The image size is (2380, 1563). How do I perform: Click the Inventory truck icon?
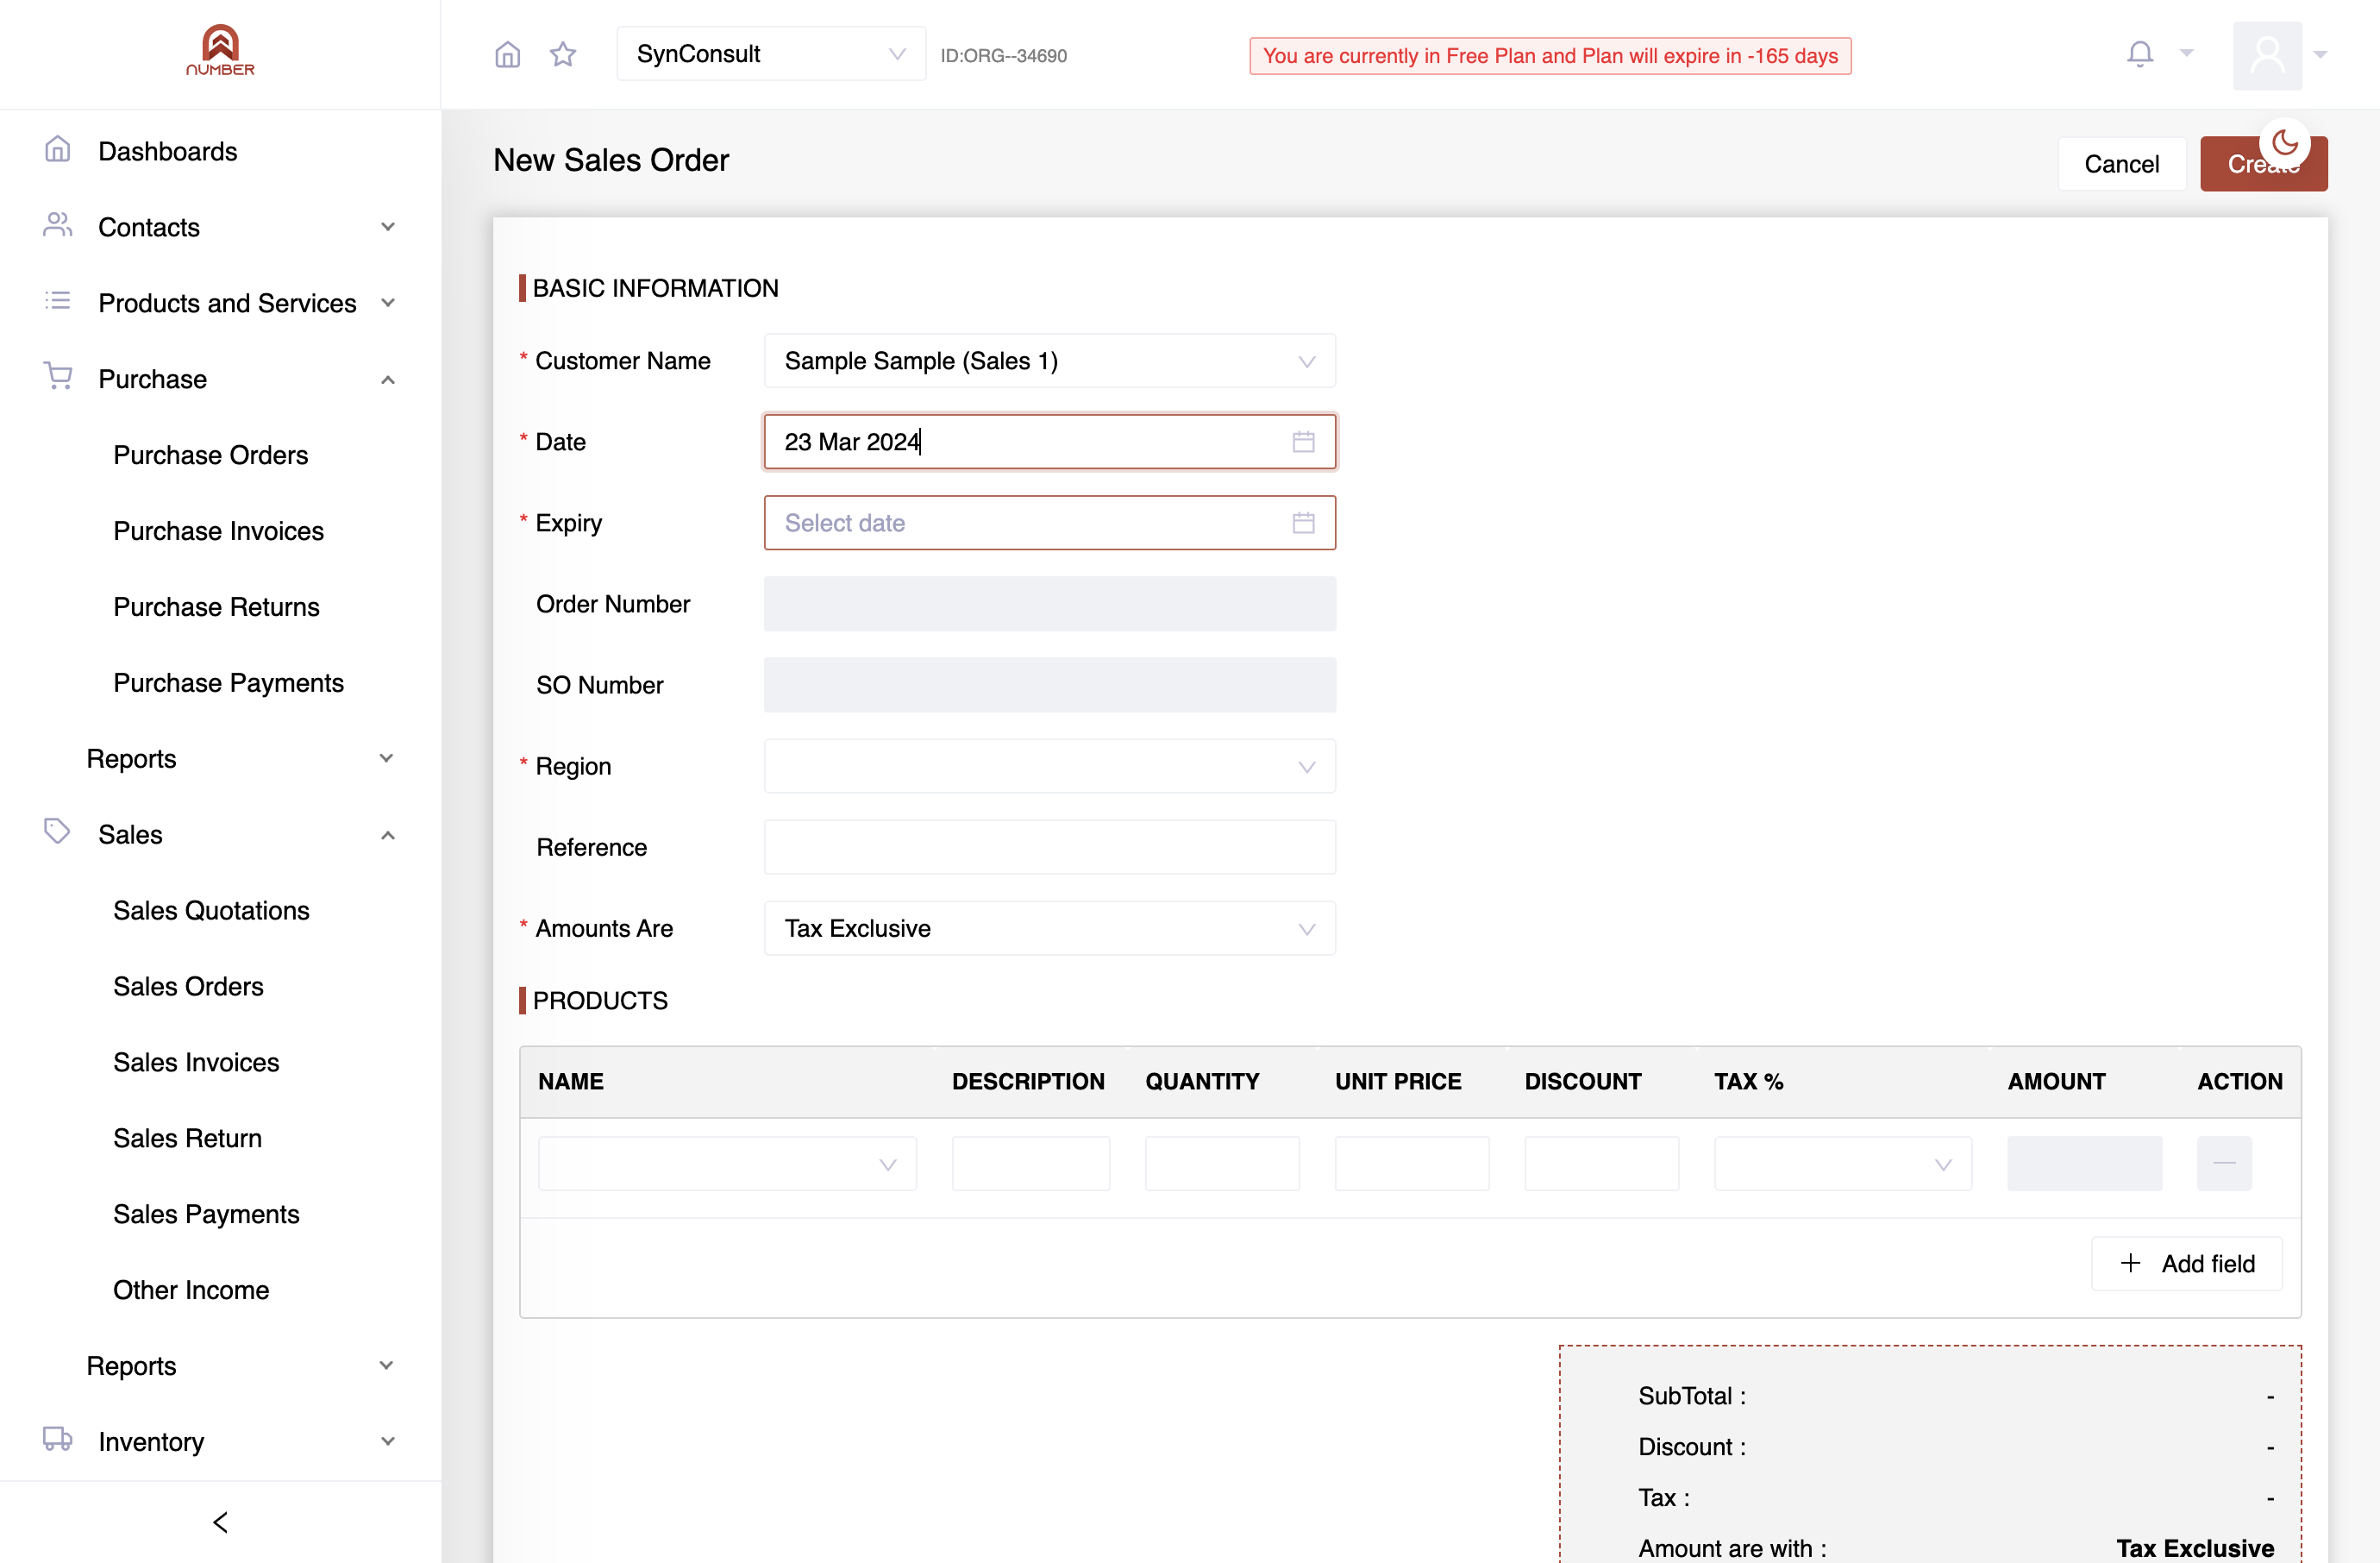click(57, 1439)
